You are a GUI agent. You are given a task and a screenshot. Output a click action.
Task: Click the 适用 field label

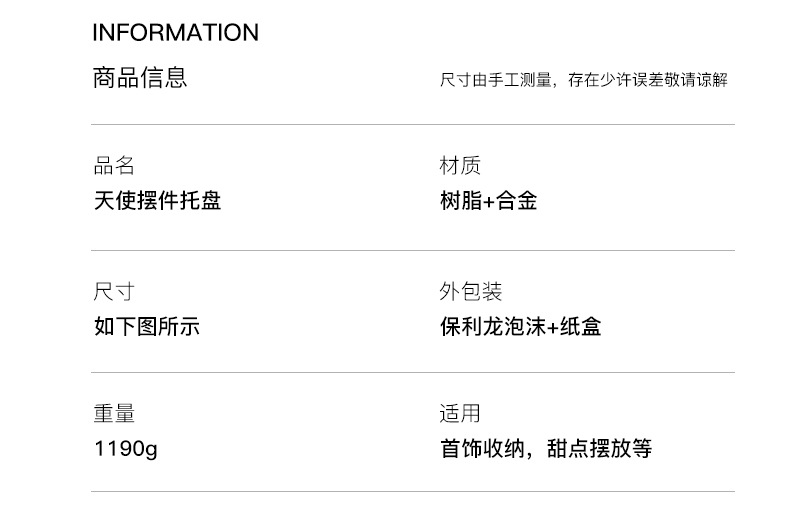460,414
